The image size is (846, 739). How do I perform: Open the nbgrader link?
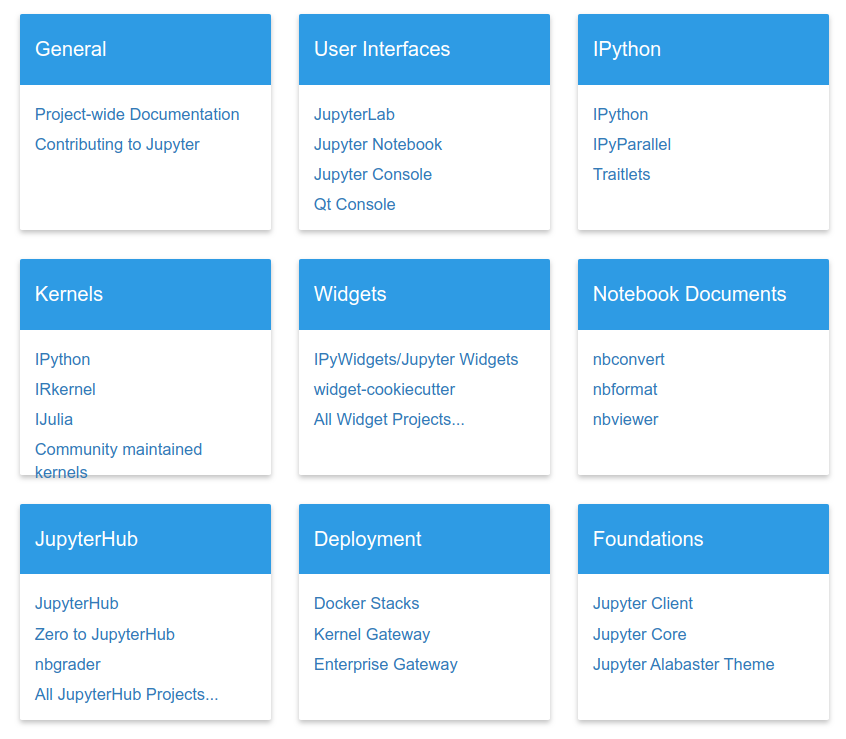coord(67,665)
